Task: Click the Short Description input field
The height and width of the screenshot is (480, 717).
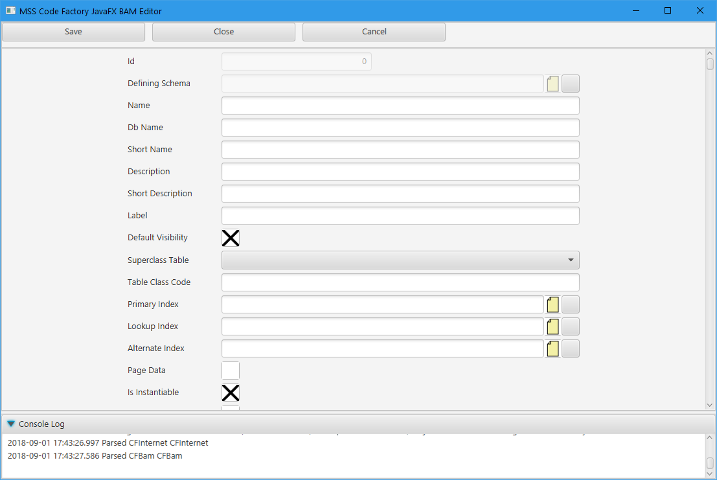Action: pyautogui.click(x=400, y=194)
